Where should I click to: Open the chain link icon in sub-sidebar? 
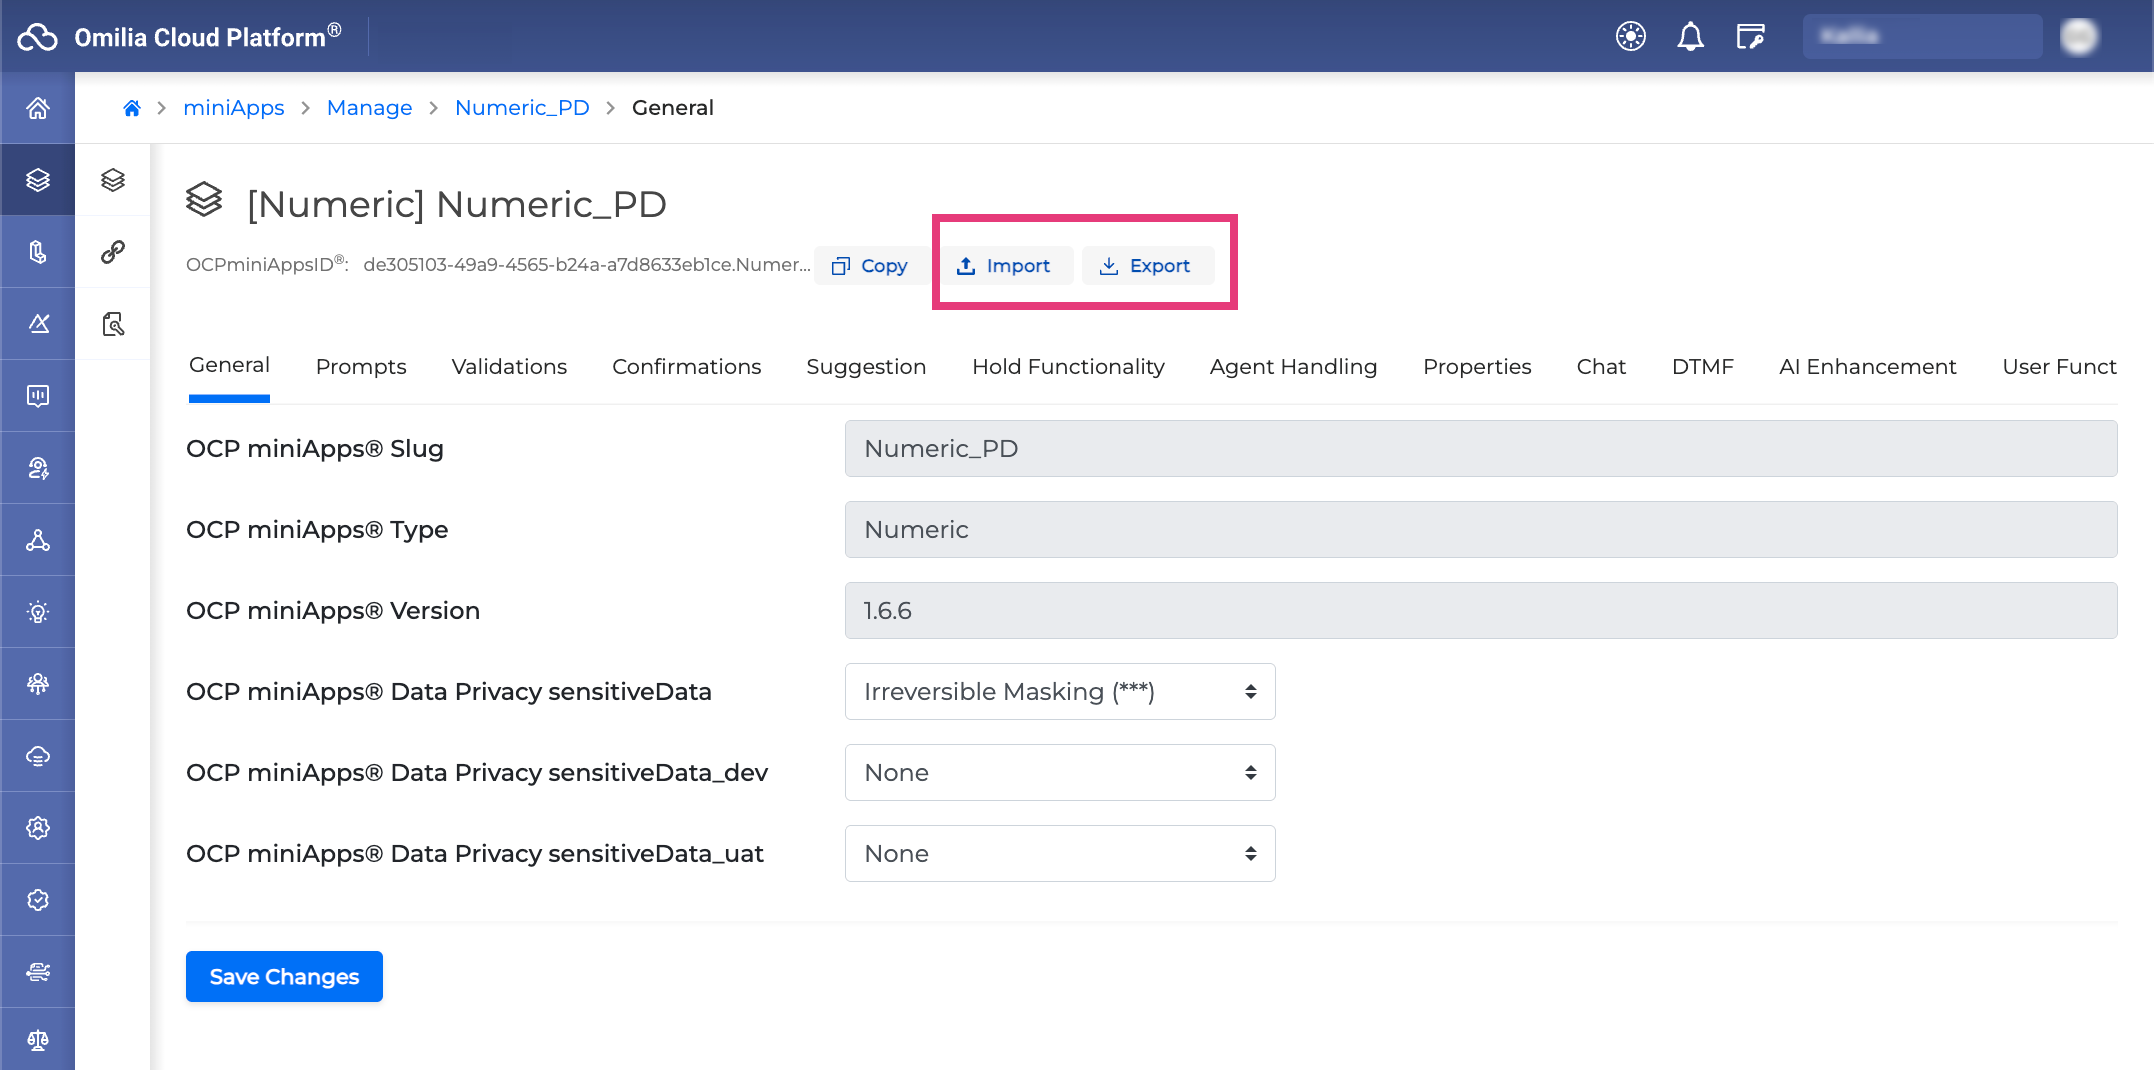pos(113,252)
